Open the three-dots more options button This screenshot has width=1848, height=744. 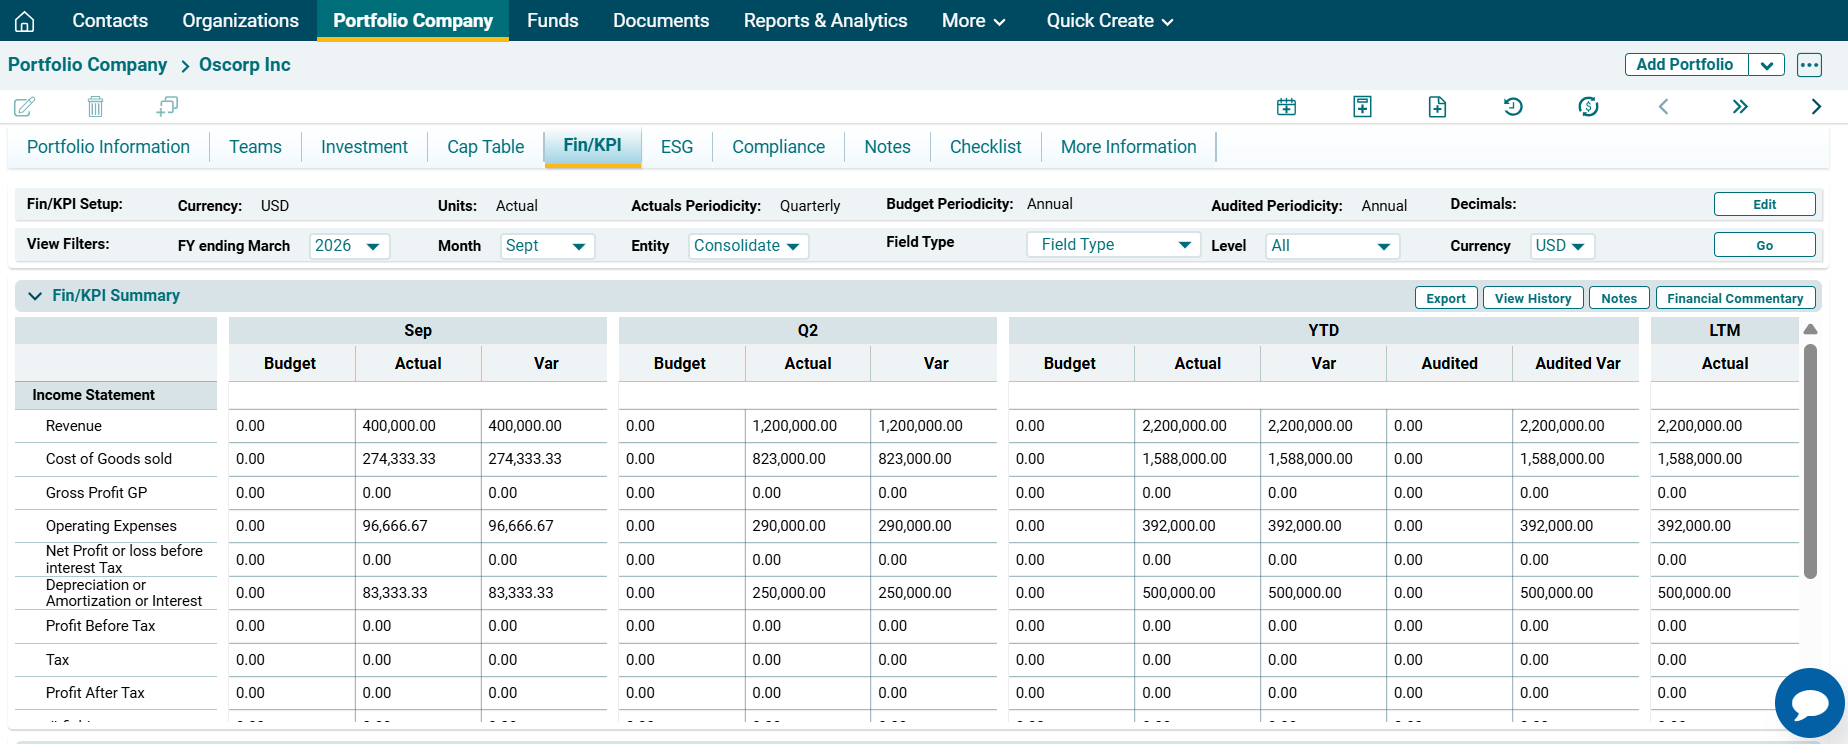pyautogui.click(x=1809, y=65)
